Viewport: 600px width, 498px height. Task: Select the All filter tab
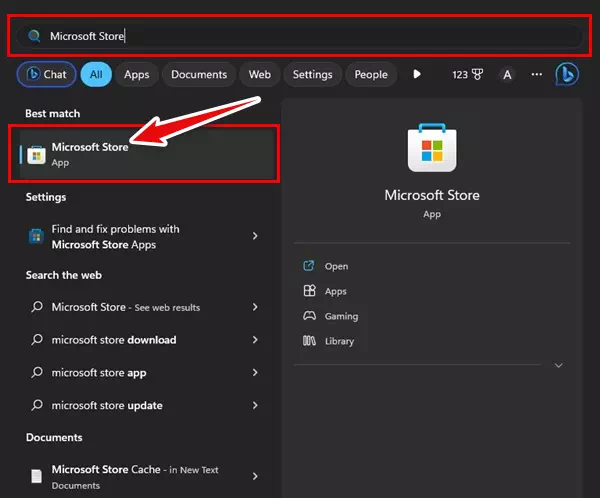96,74
